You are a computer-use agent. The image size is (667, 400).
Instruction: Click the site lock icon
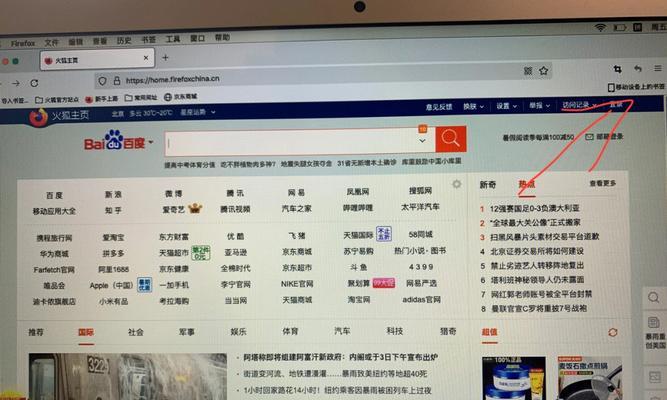[117, 80]
